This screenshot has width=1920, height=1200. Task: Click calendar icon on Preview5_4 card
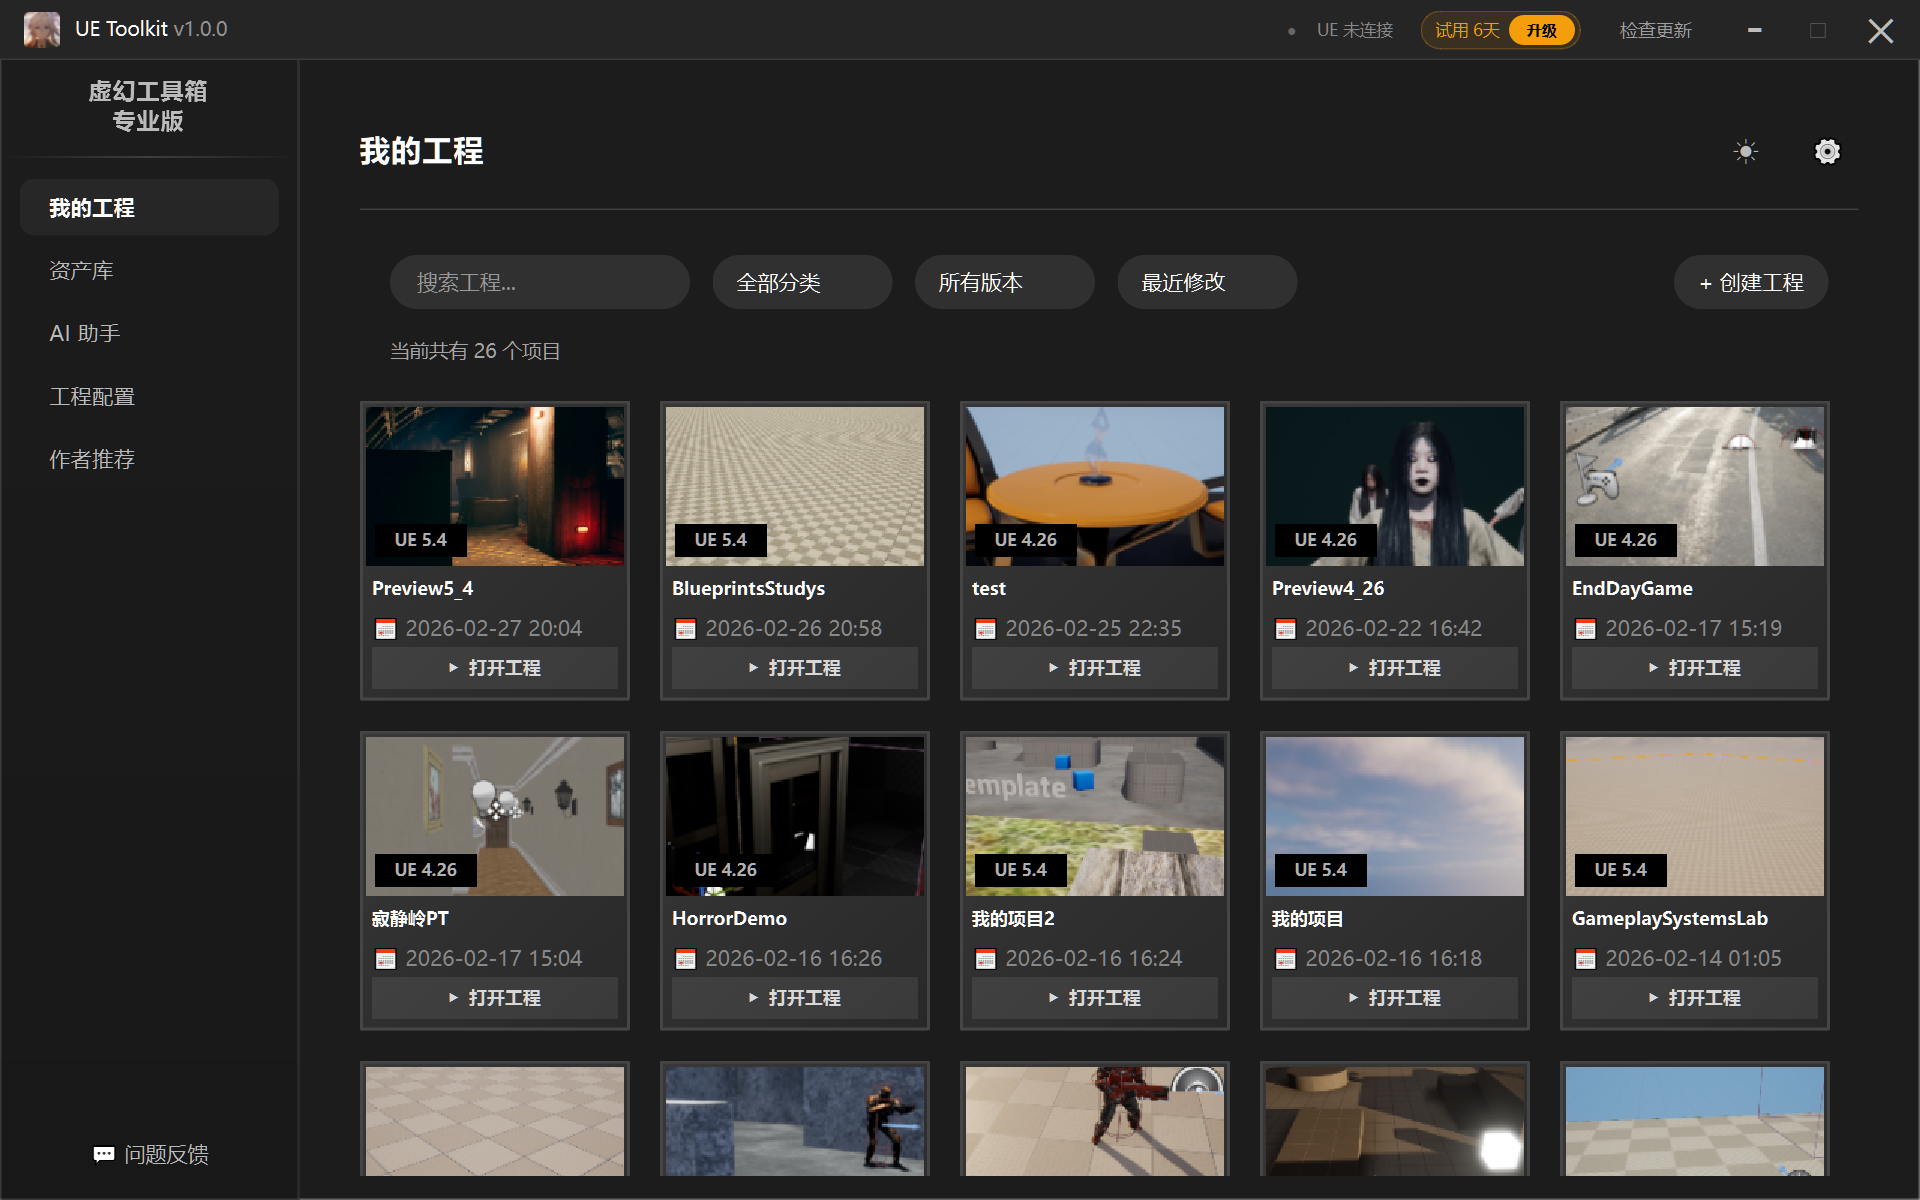coord(385,629)
